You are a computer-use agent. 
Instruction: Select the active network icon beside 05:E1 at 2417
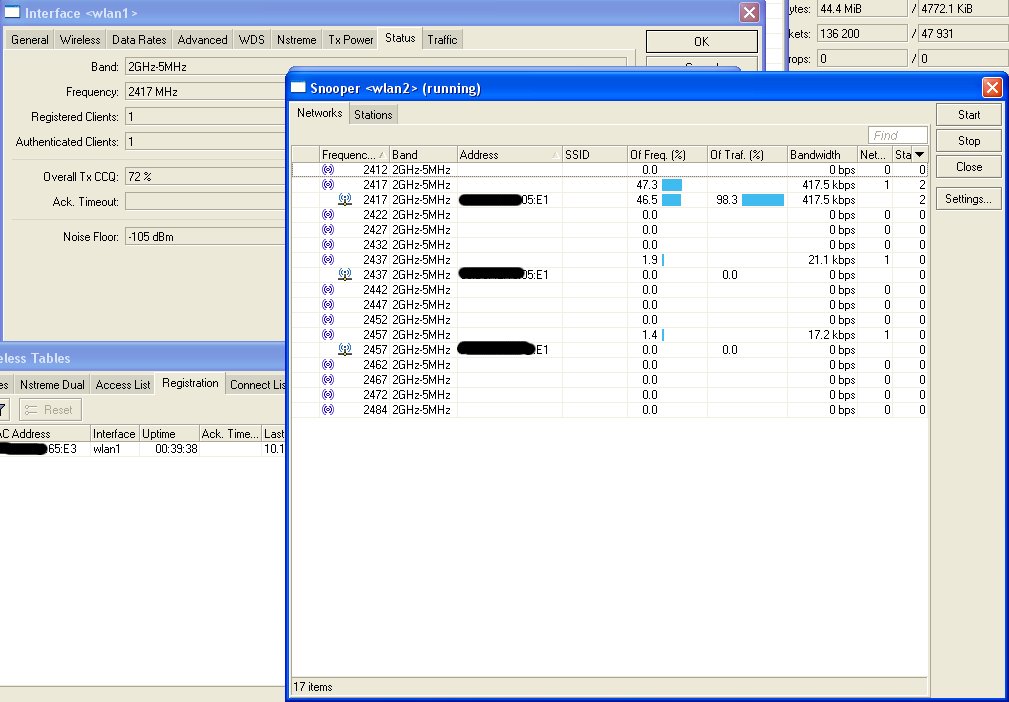tap(344, 199)
